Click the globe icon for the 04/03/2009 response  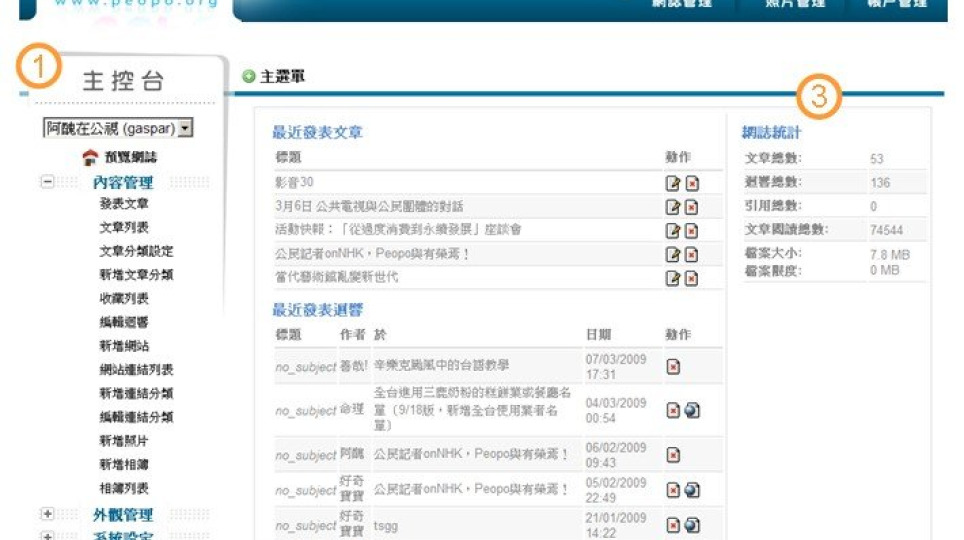[x=691, y=411]
